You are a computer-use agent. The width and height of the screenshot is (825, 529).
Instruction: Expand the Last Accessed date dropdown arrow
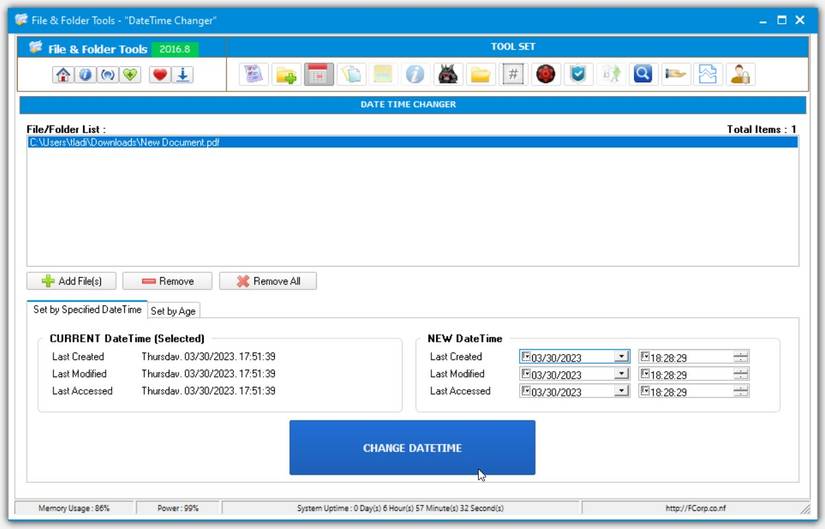pos(621,391)
